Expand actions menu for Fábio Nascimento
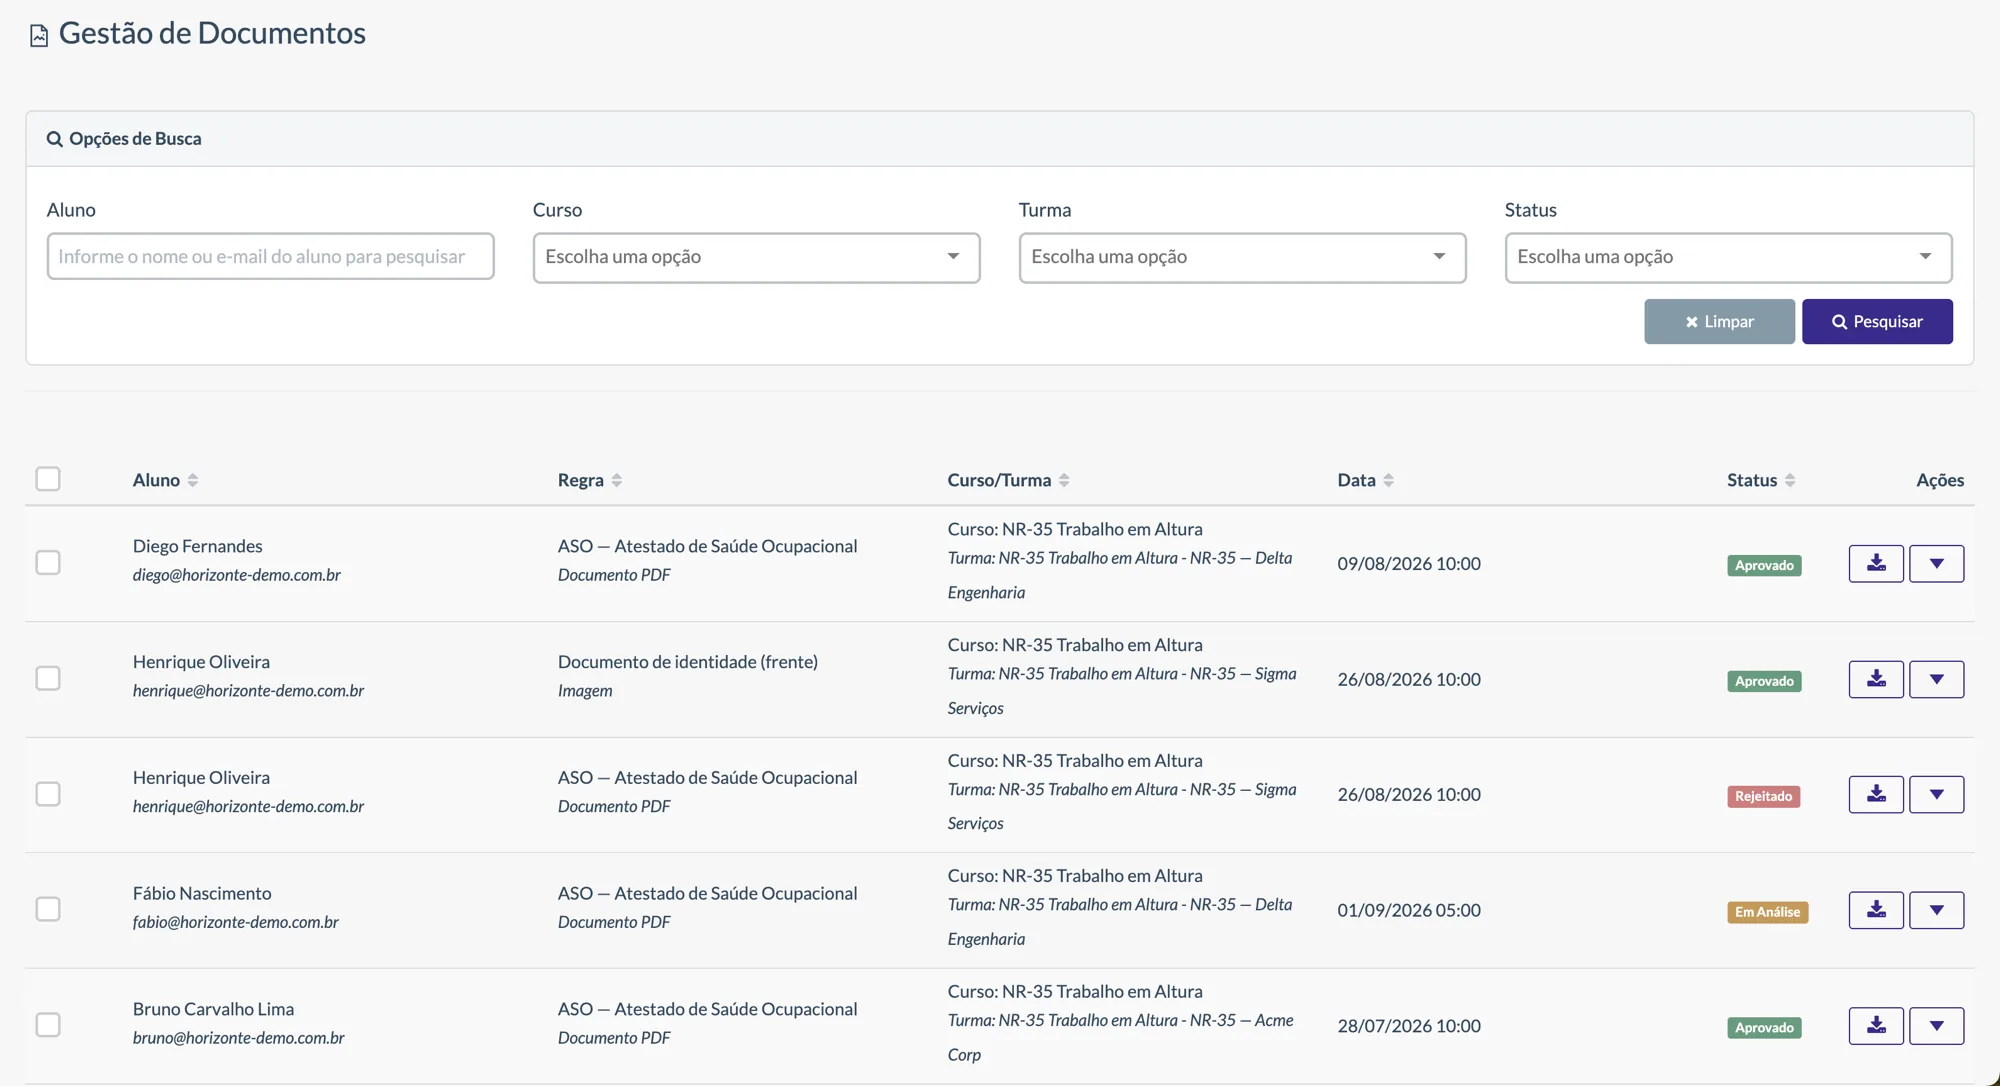This screenshot has width=2000, height=1086. [x=1936, y=910]
